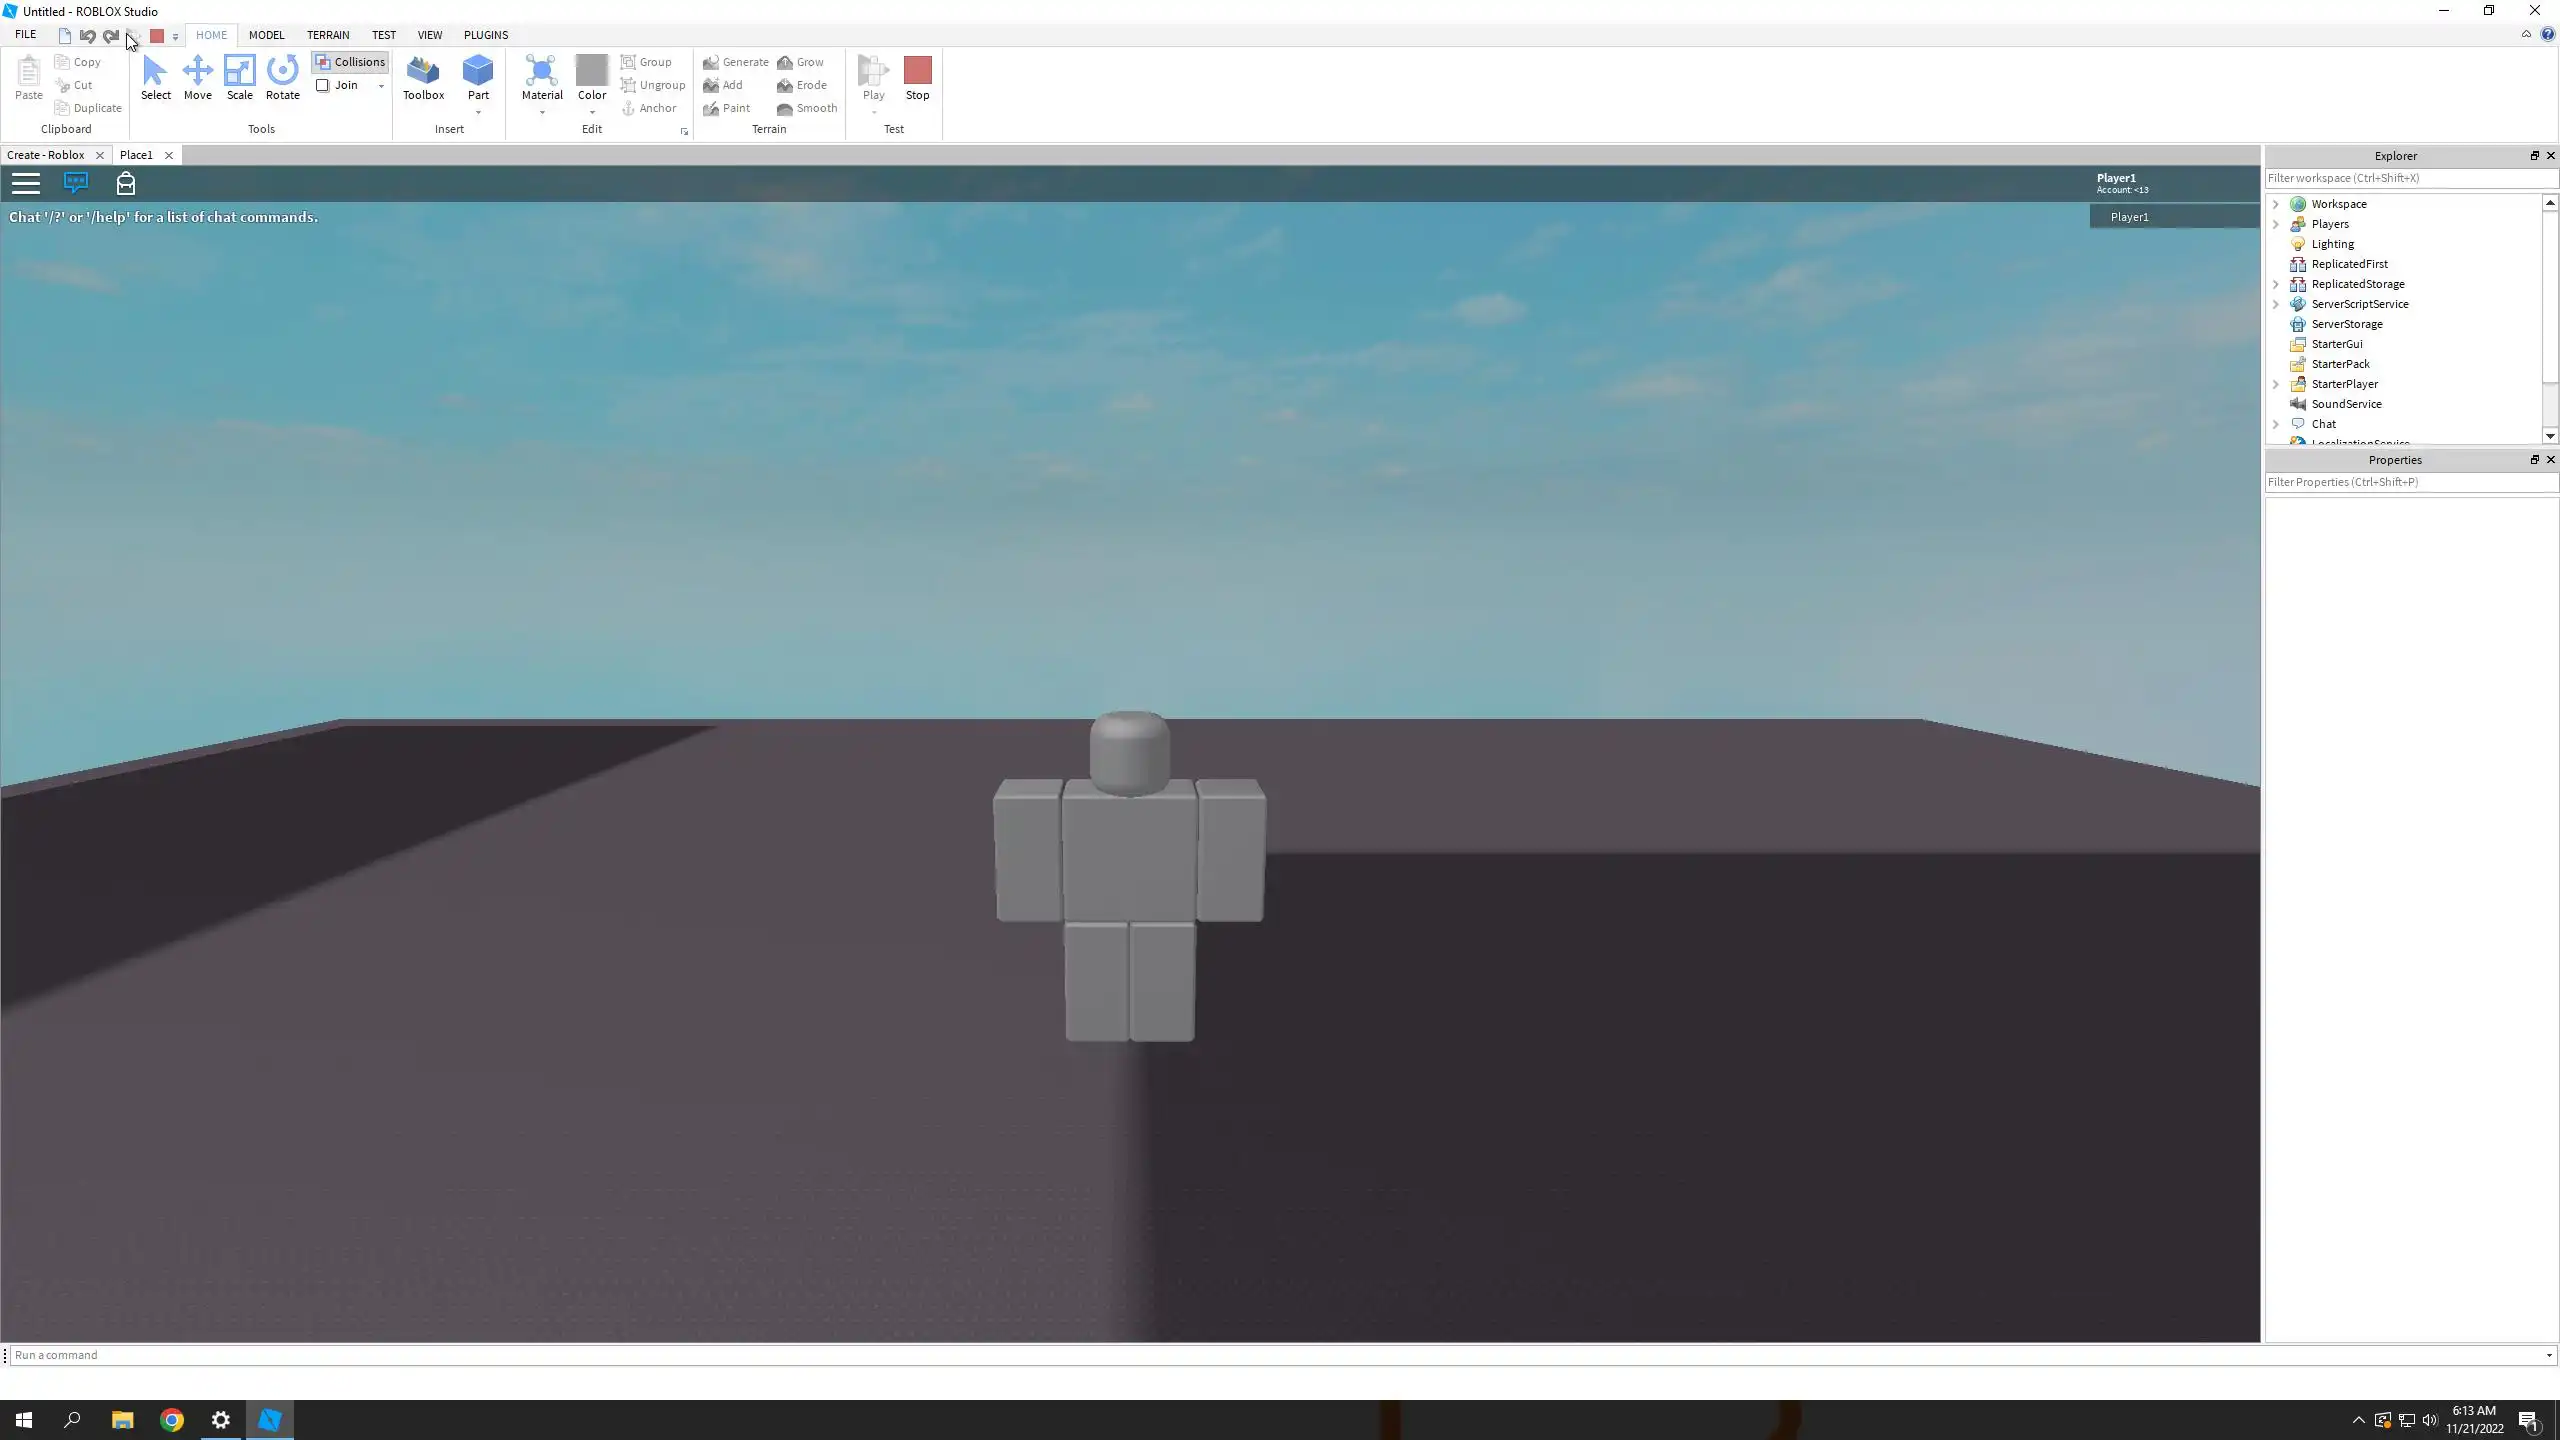
Task: Activate the Scale tool
Action: 239,77
